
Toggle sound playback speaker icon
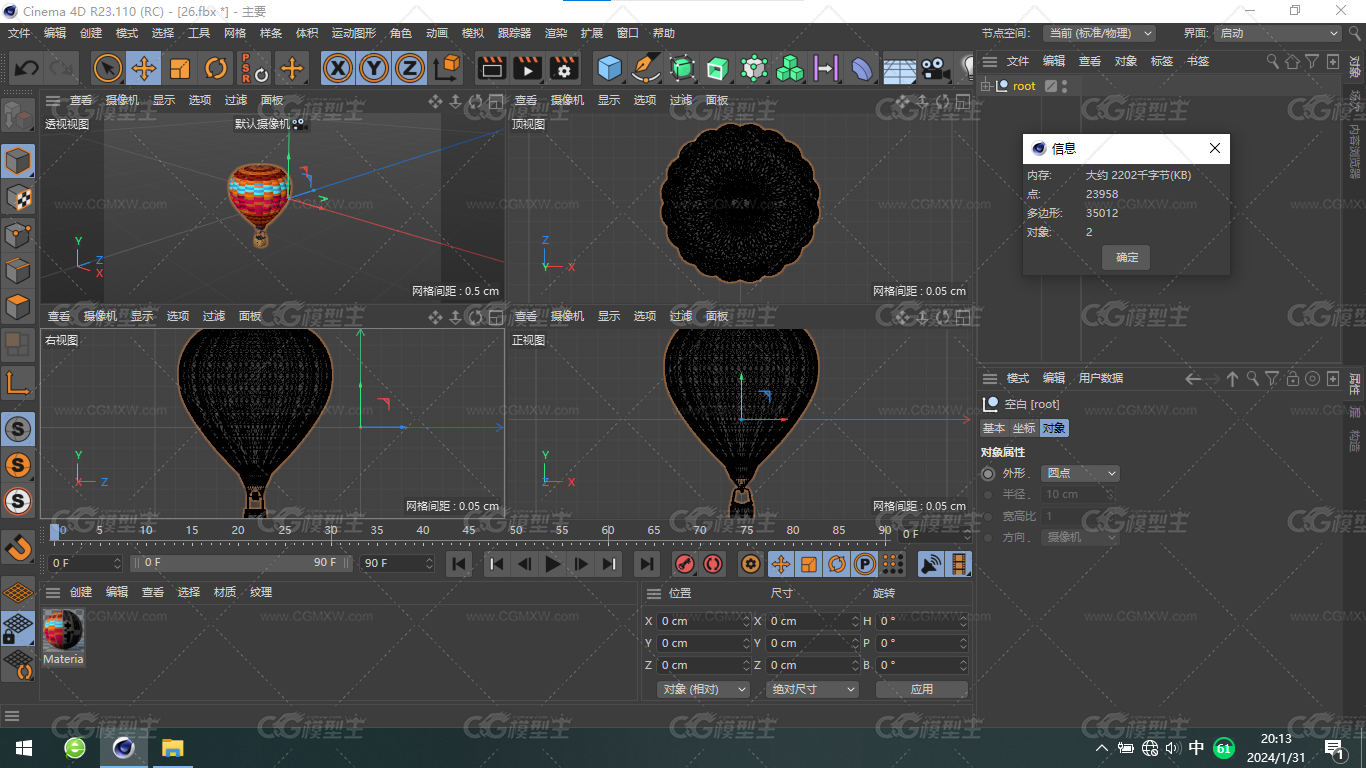tap(931, 564)
